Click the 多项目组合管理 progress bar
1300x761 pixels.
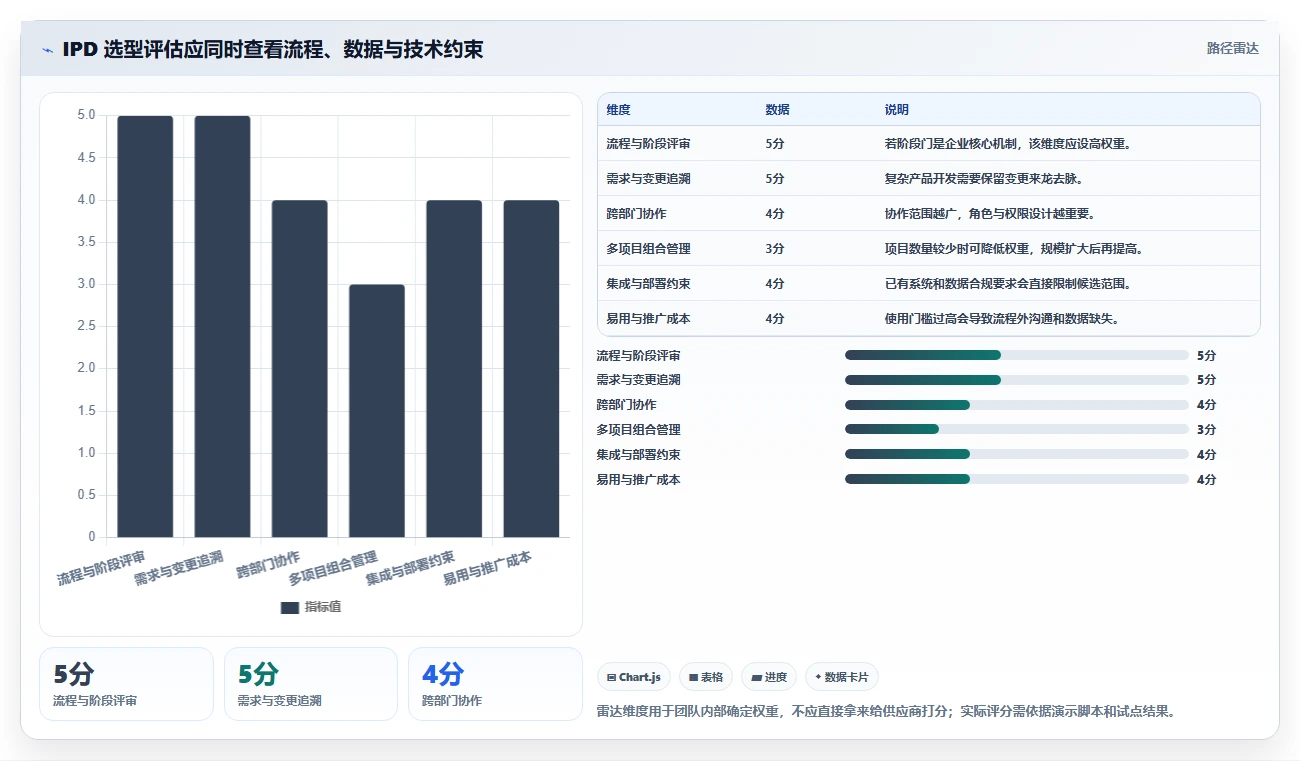tap(1017, 429)
